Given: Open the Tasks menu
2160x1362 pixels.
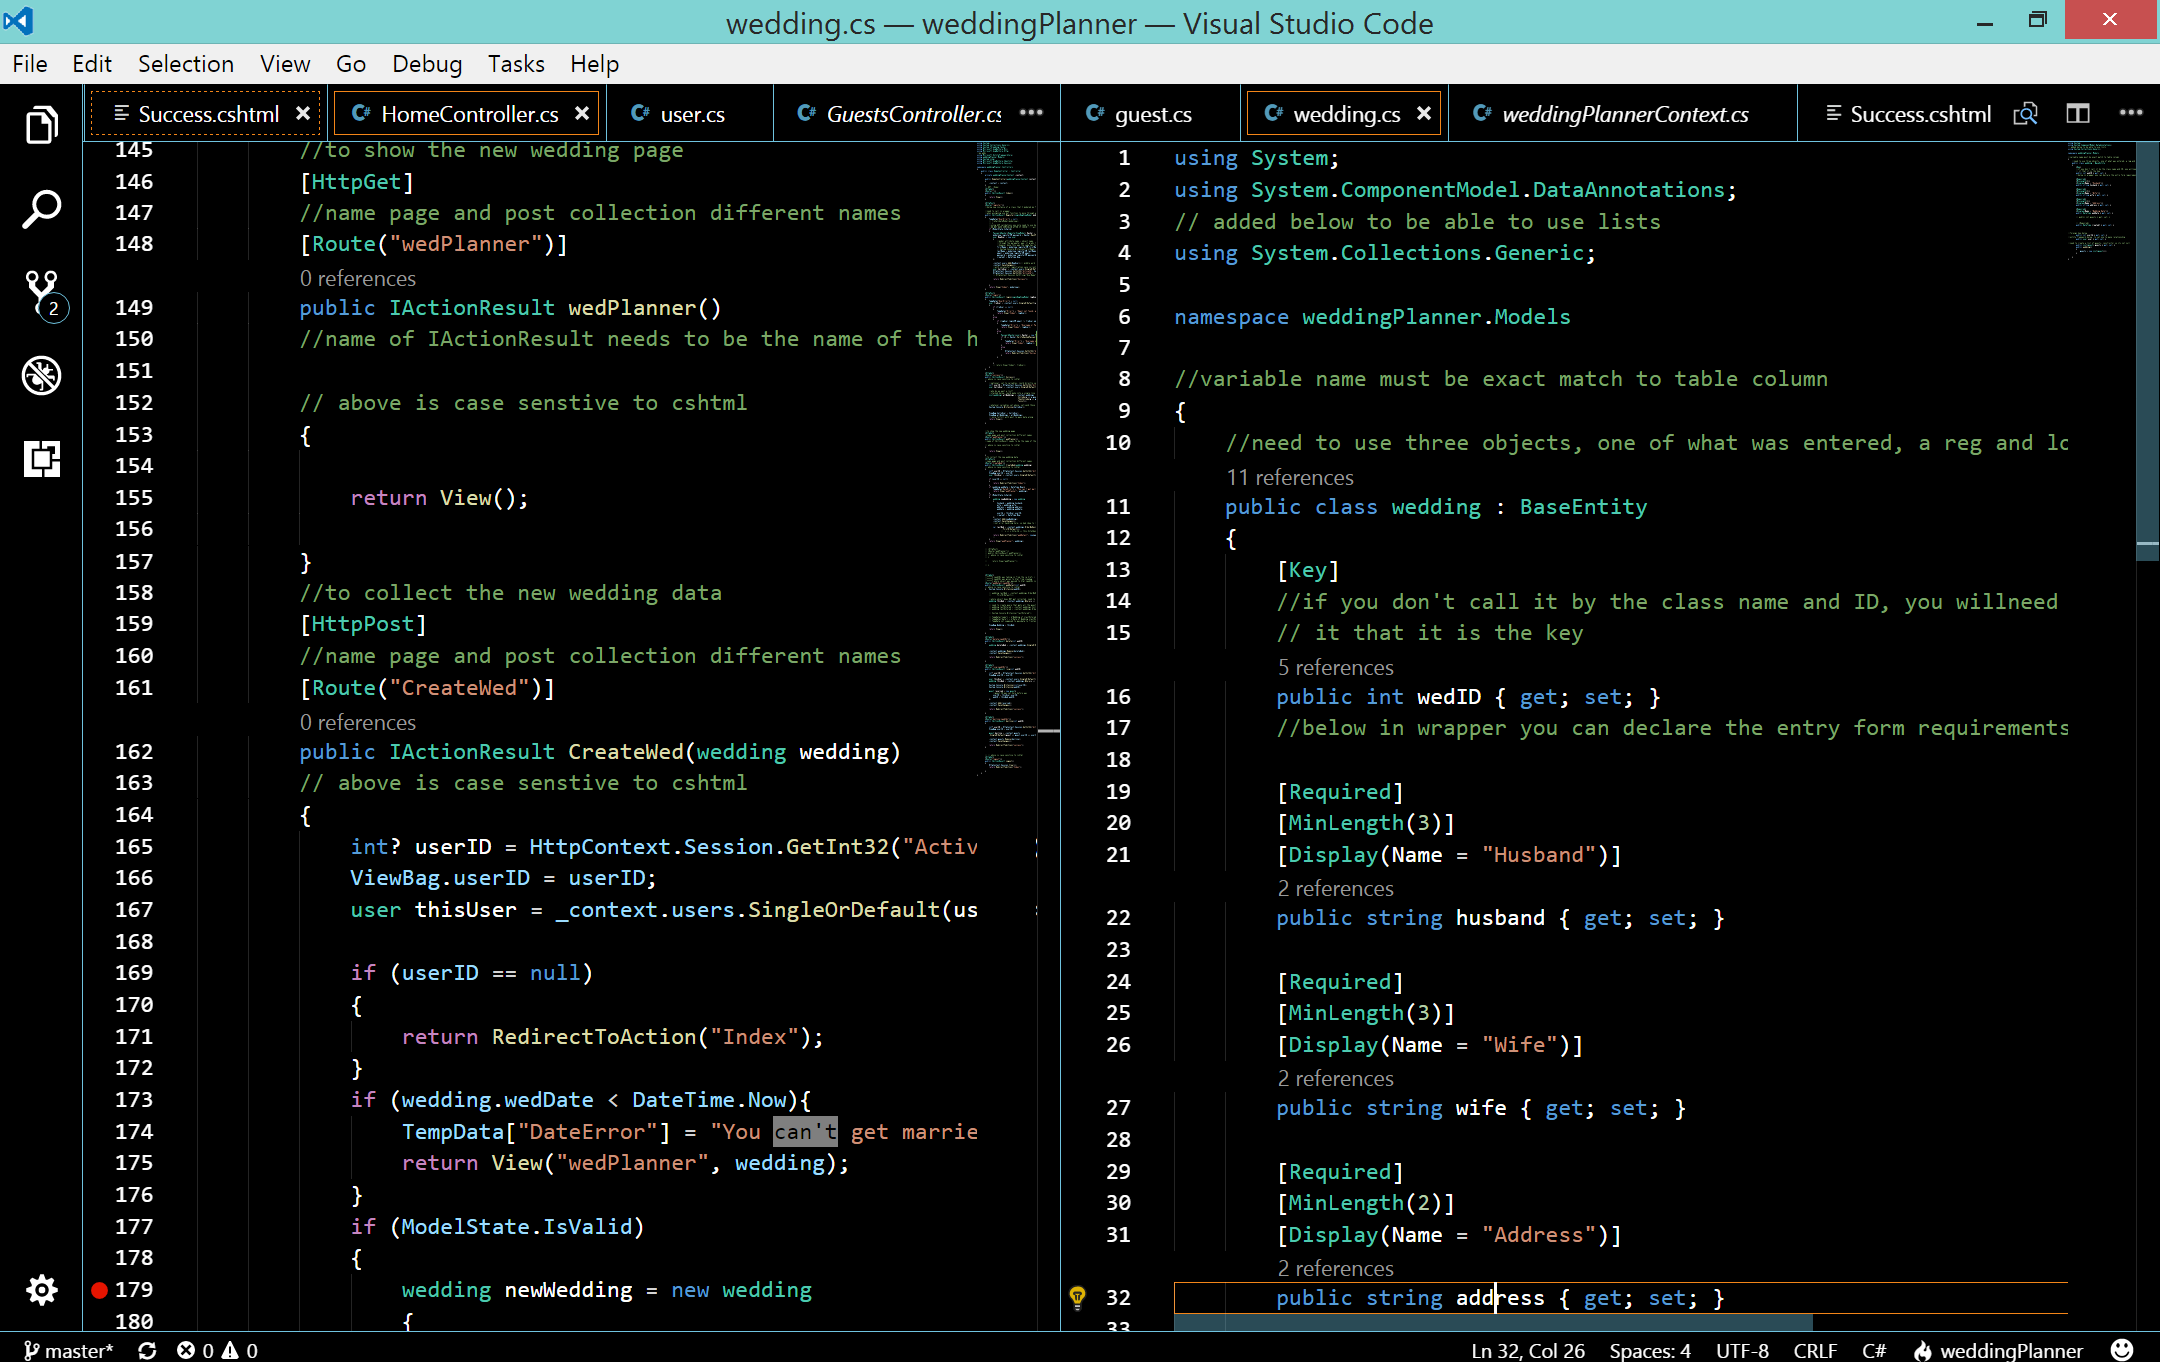Looking at the screenshot, I should pyautogui.click(x=516, y=64).
